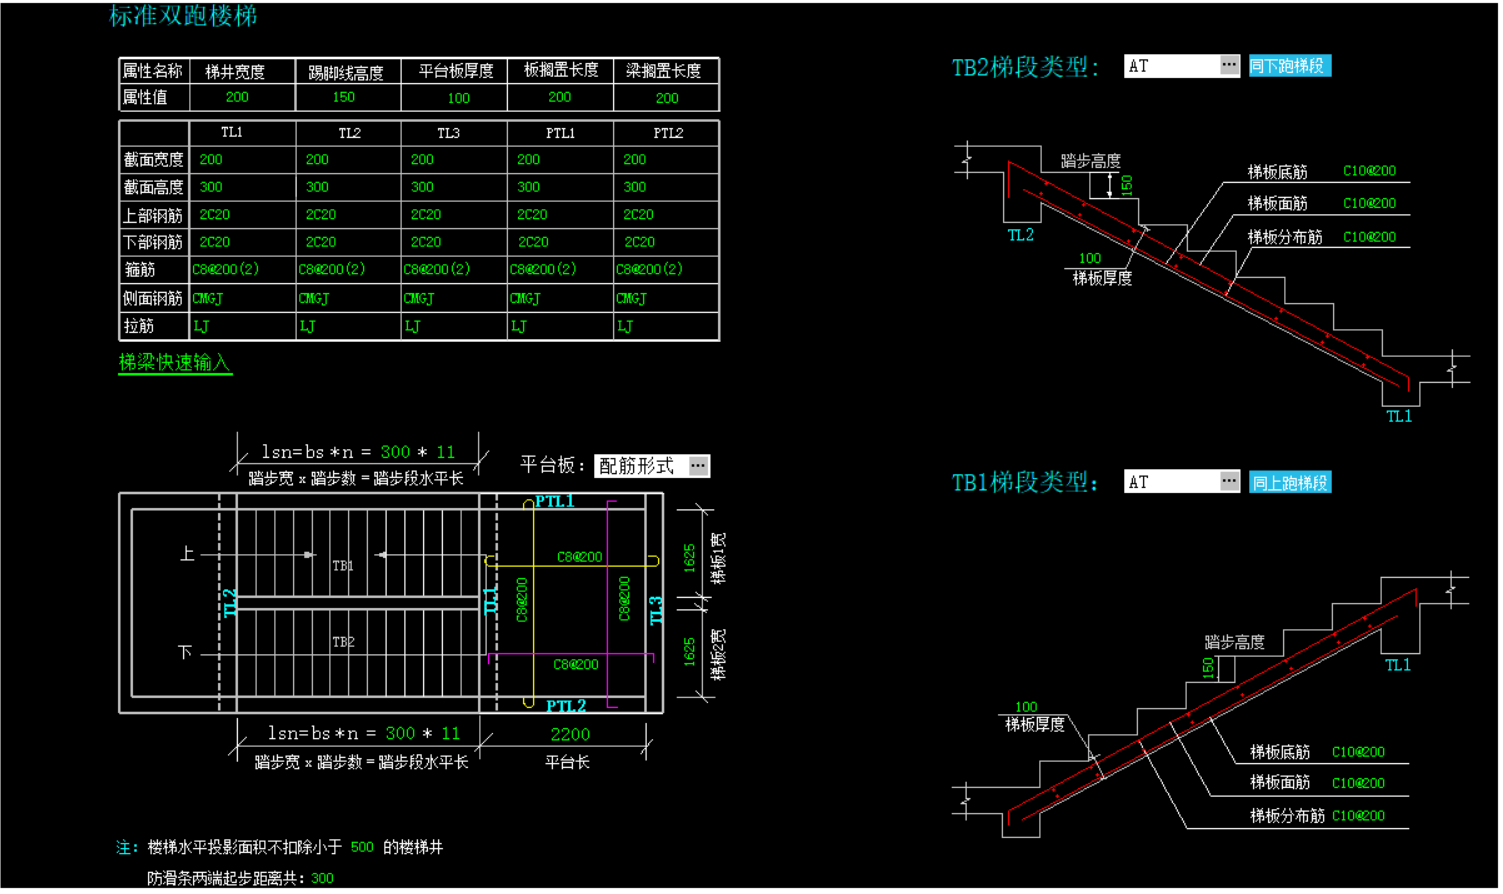1503x894 pixels.
Task: Edit the yellow horizontal C8@200 platform rebar
Action: [x=579, y=557]
